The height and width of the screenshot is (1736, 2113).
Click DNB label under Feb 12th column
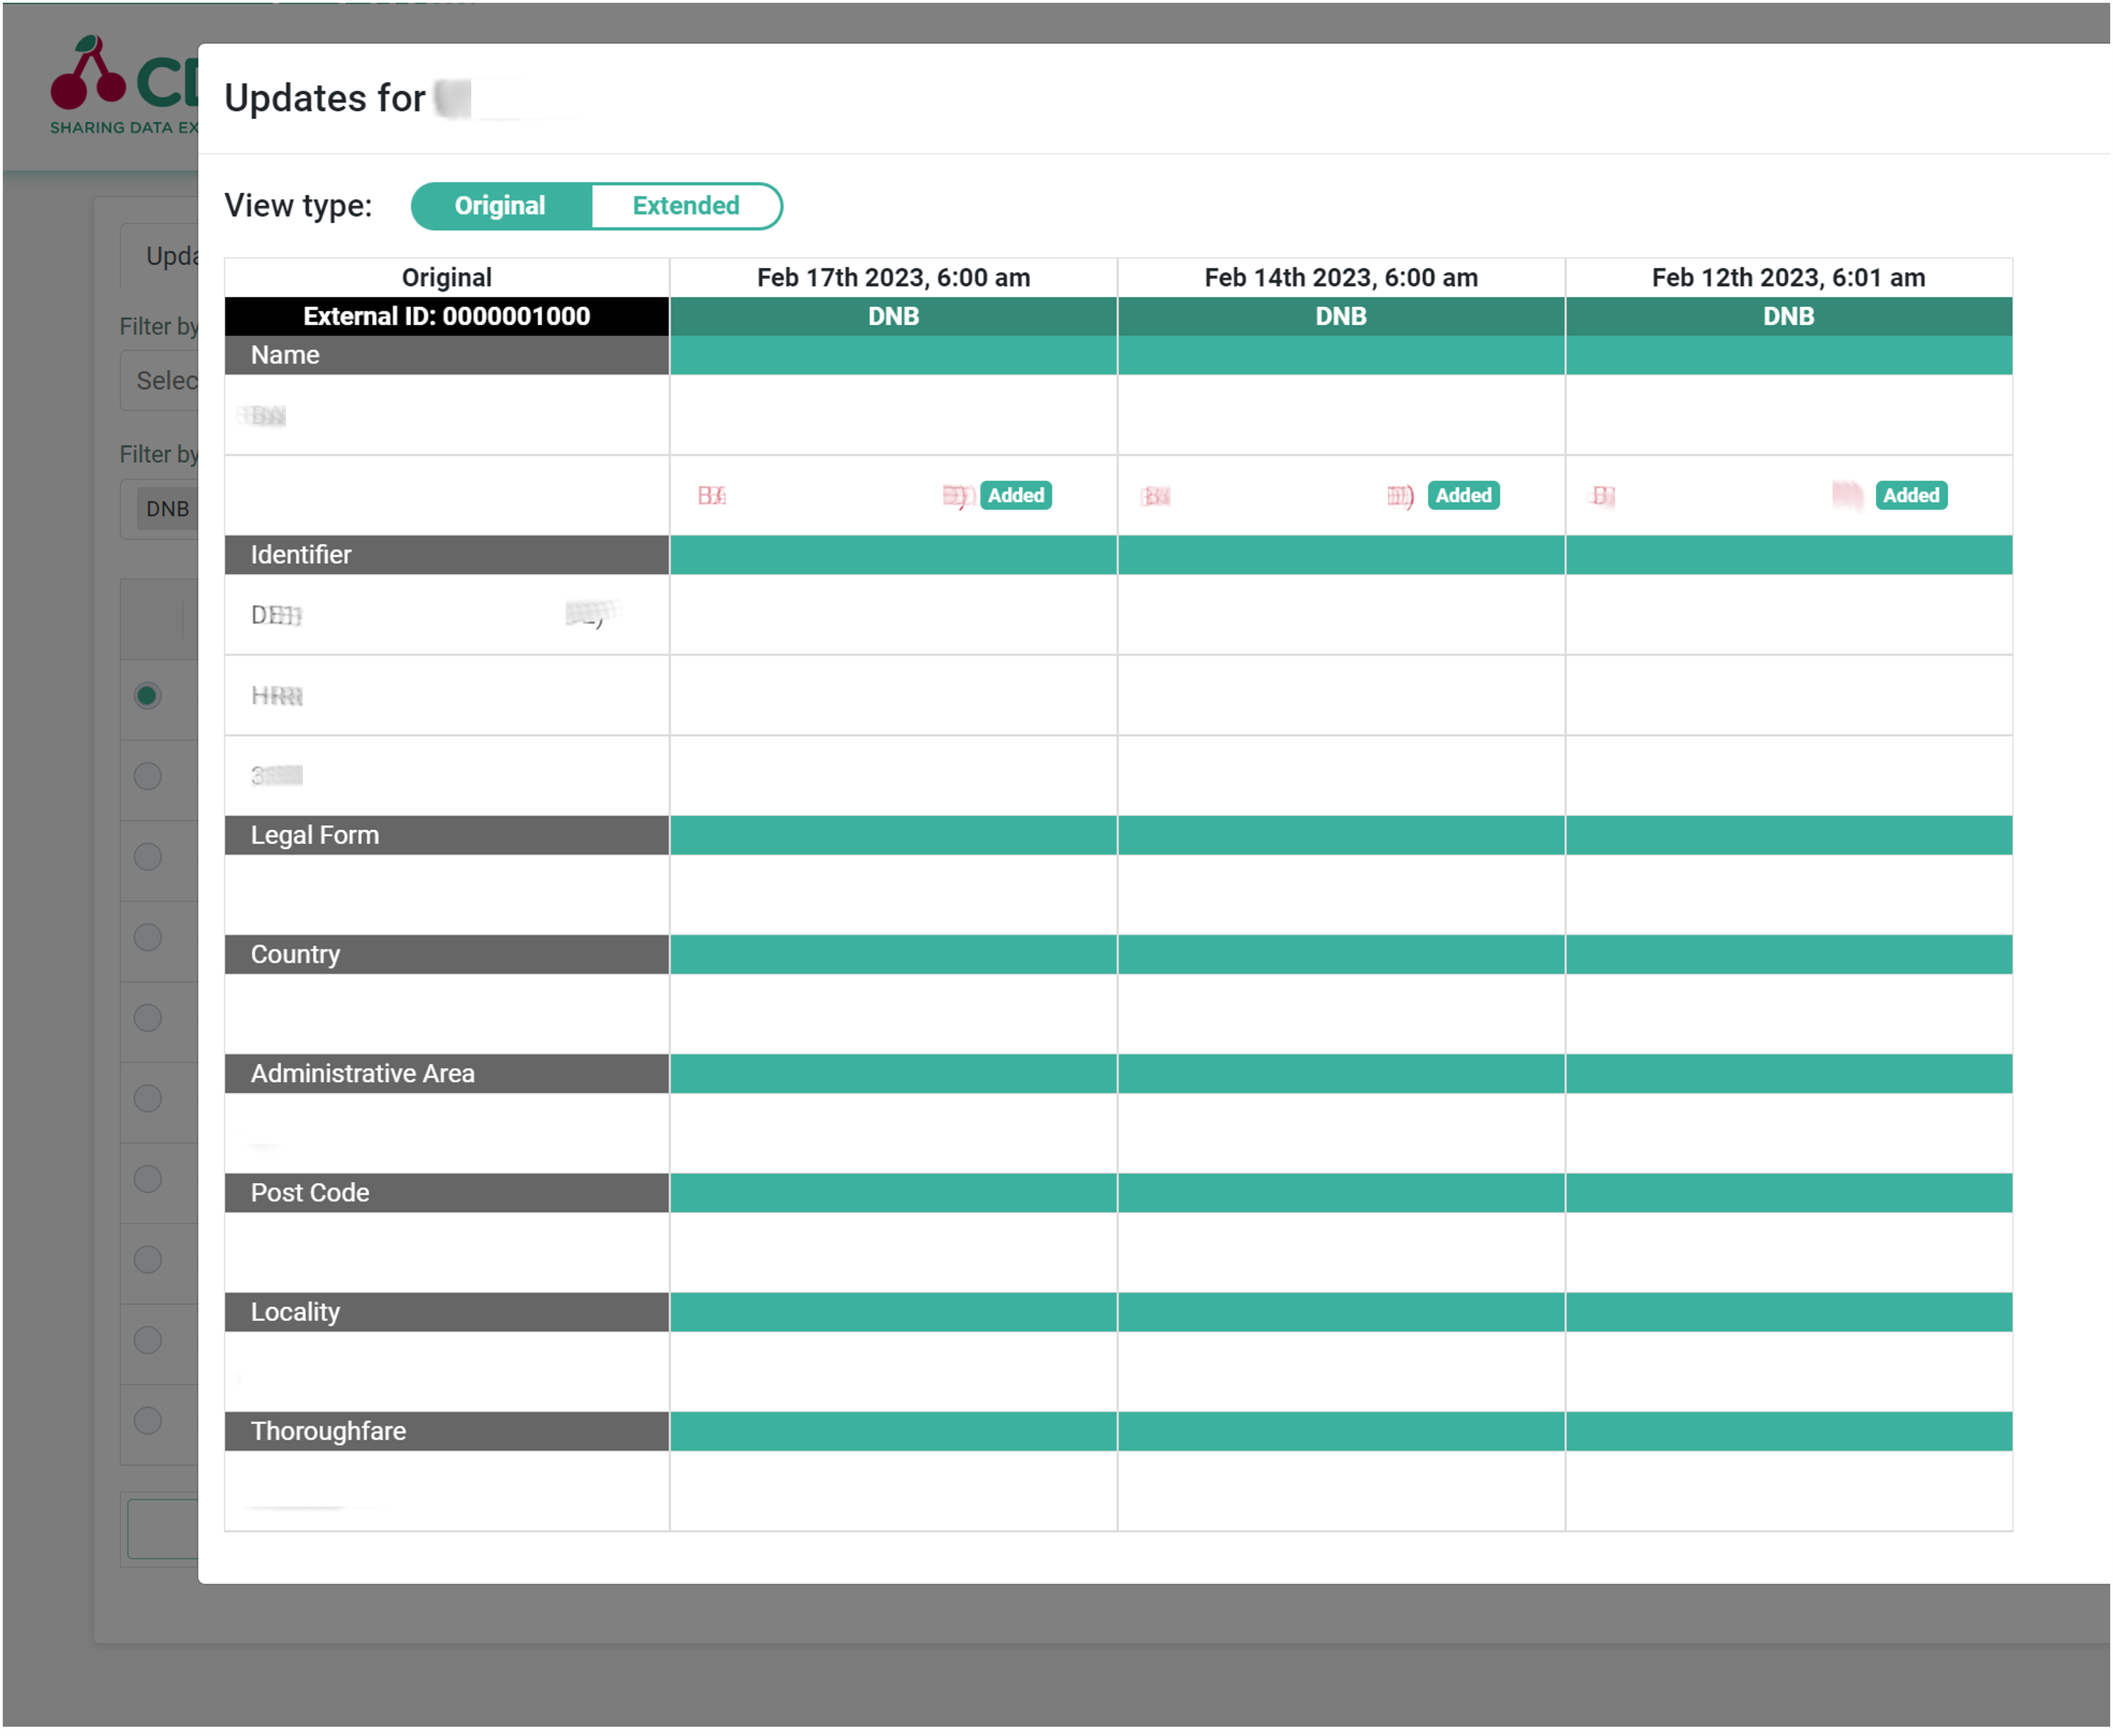coord(1789,317)
